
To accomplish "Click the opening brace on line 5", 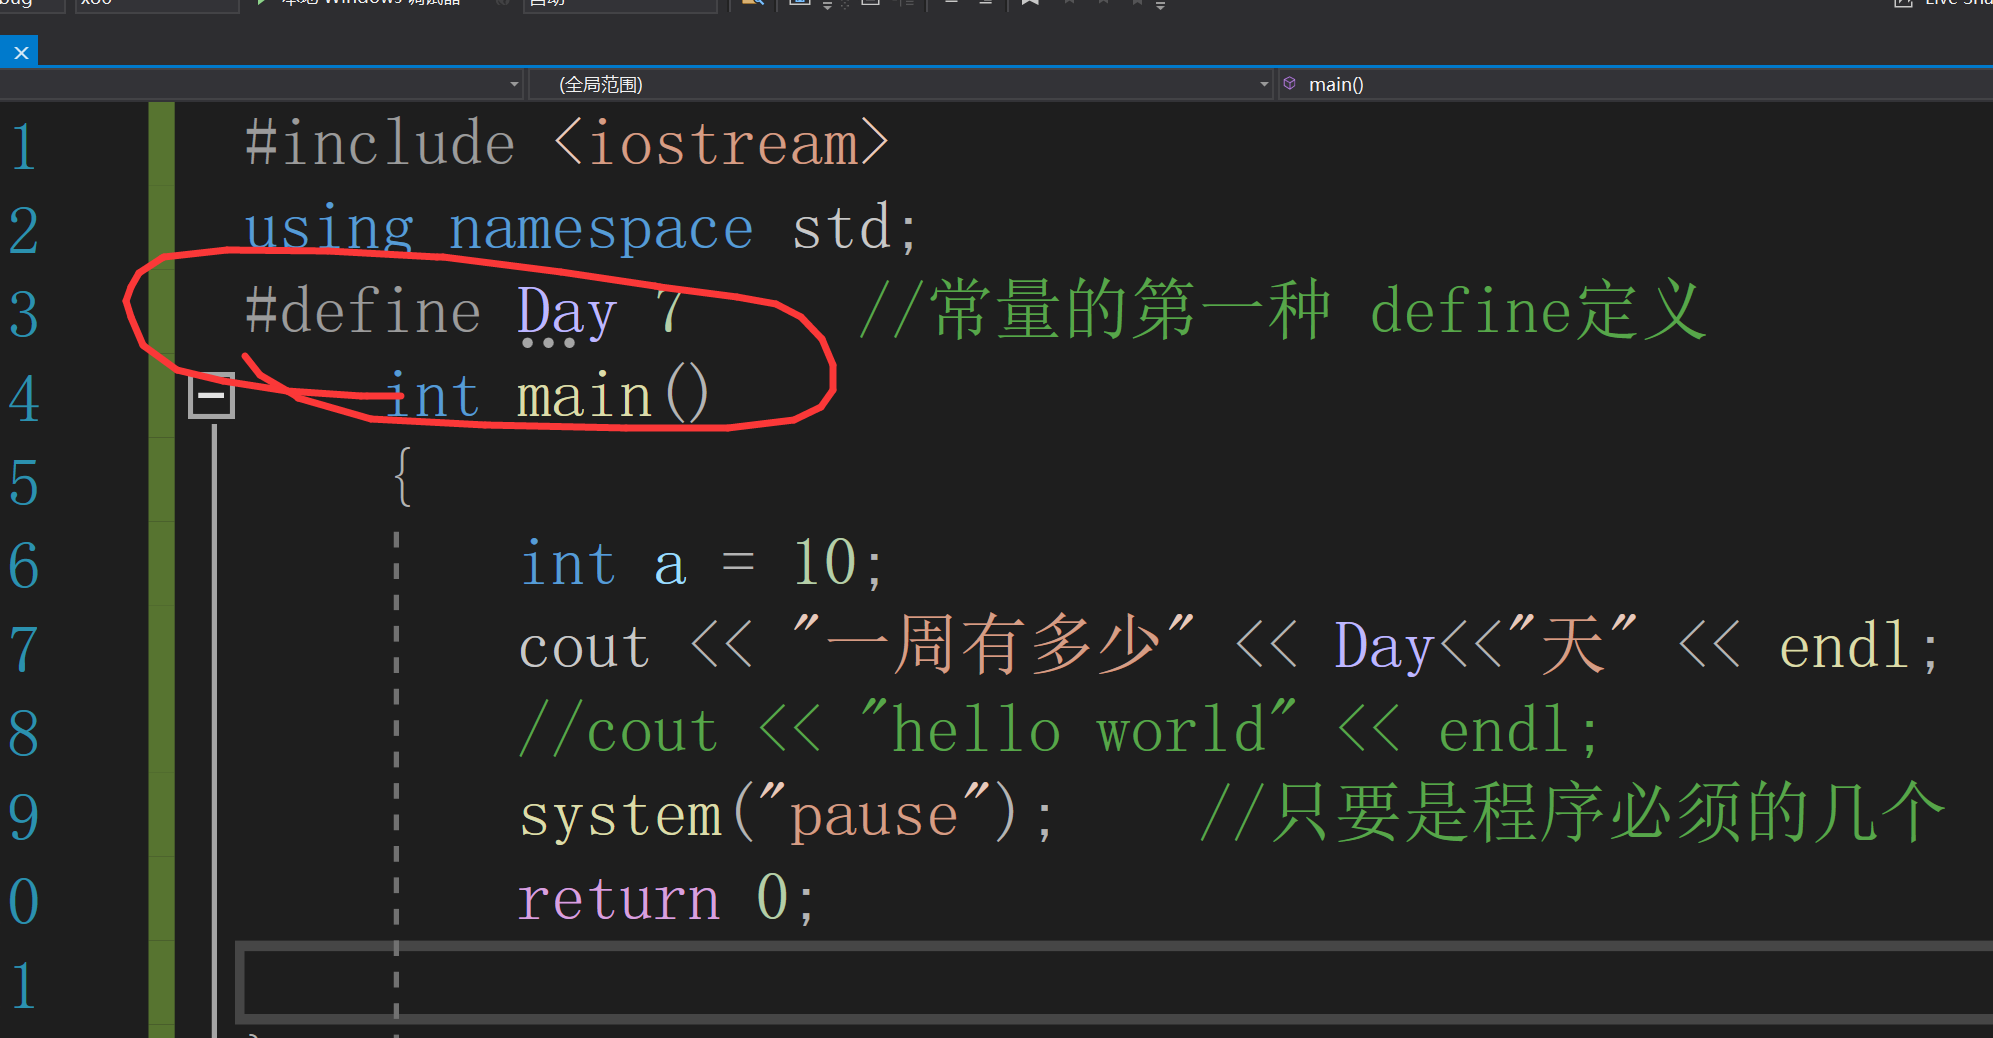I will point(403,478).
